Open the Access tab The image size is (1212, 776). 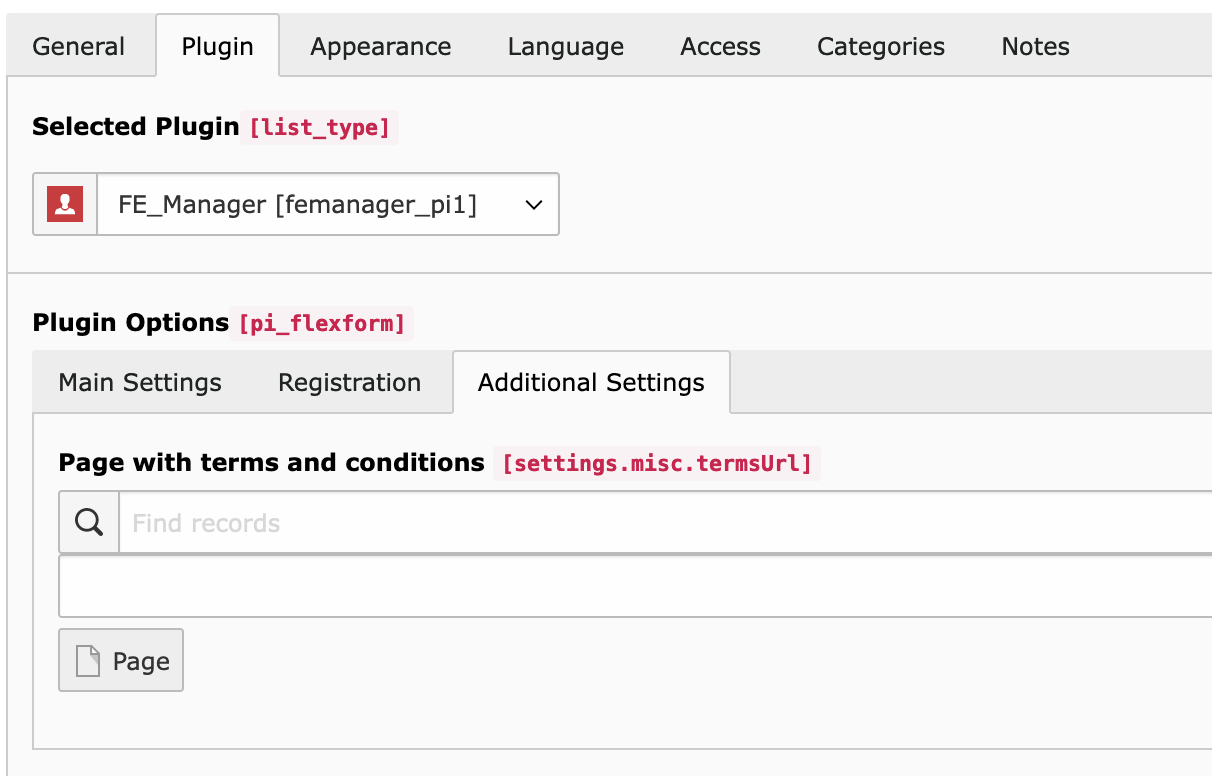720,47
